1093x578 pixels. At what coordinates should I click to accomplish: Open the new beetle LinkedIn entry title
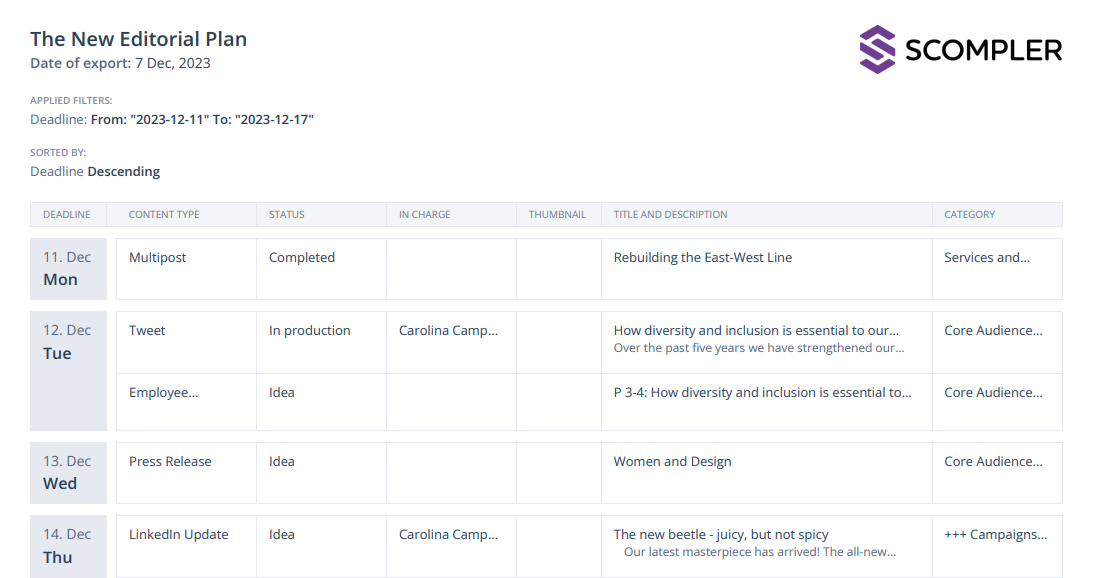click(x=720, y=535)
